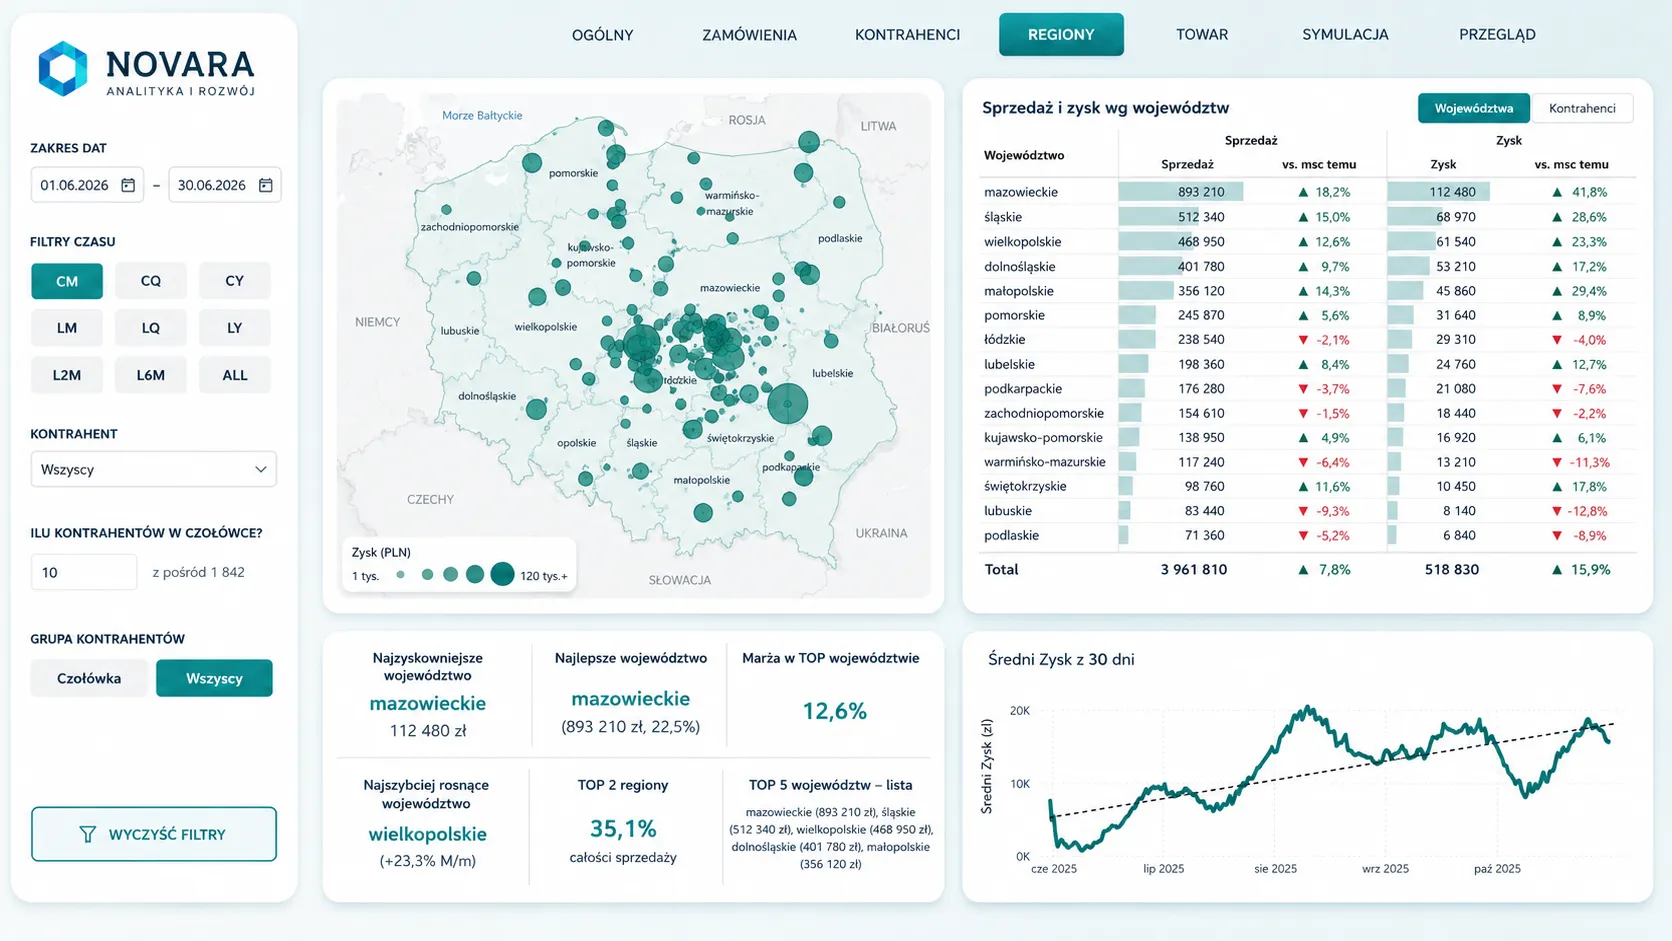1672x941 pixels.
Task: Show table by Województwa
Action: point(1474,108)
